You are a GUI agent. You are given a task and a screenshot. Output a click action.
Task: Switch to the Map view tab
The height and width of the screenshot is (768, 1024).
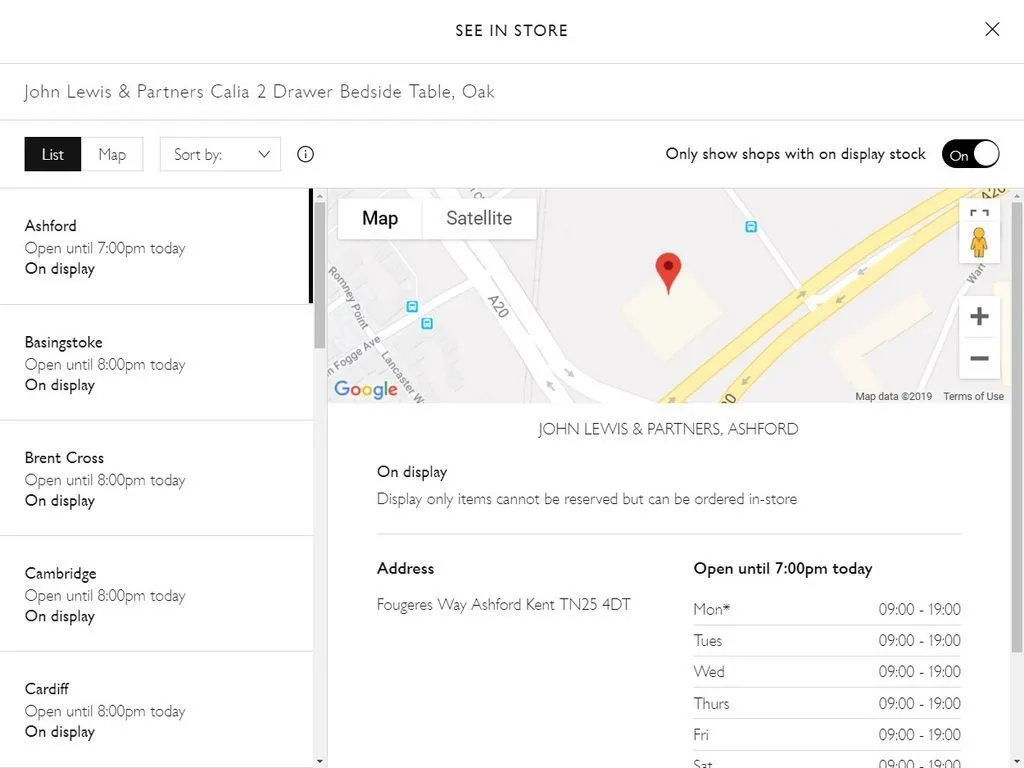[x=112, y=154]
